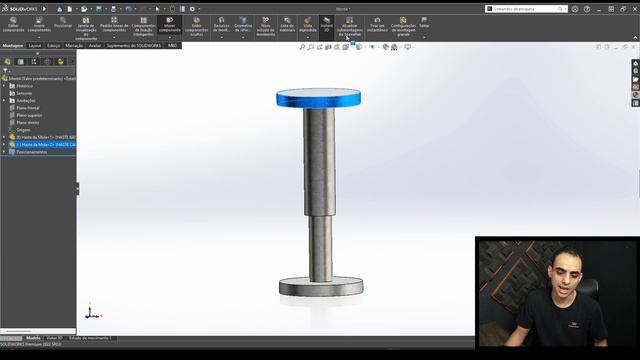Open Janela de visualização de componentes
The height and width of the screenshot is (360, 640).
(86, 29)
